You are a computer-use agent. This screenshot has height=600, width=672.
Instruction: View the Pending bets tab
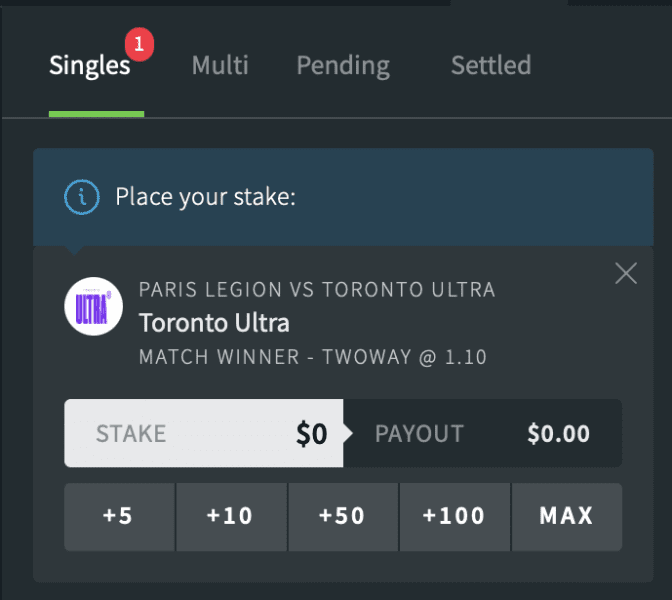(343, 66)
